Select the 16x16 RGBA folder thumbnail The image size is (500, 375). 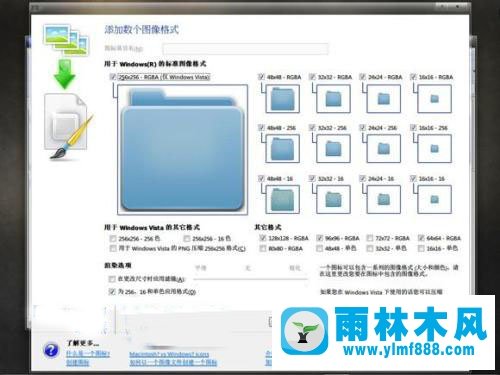point(434,99)
